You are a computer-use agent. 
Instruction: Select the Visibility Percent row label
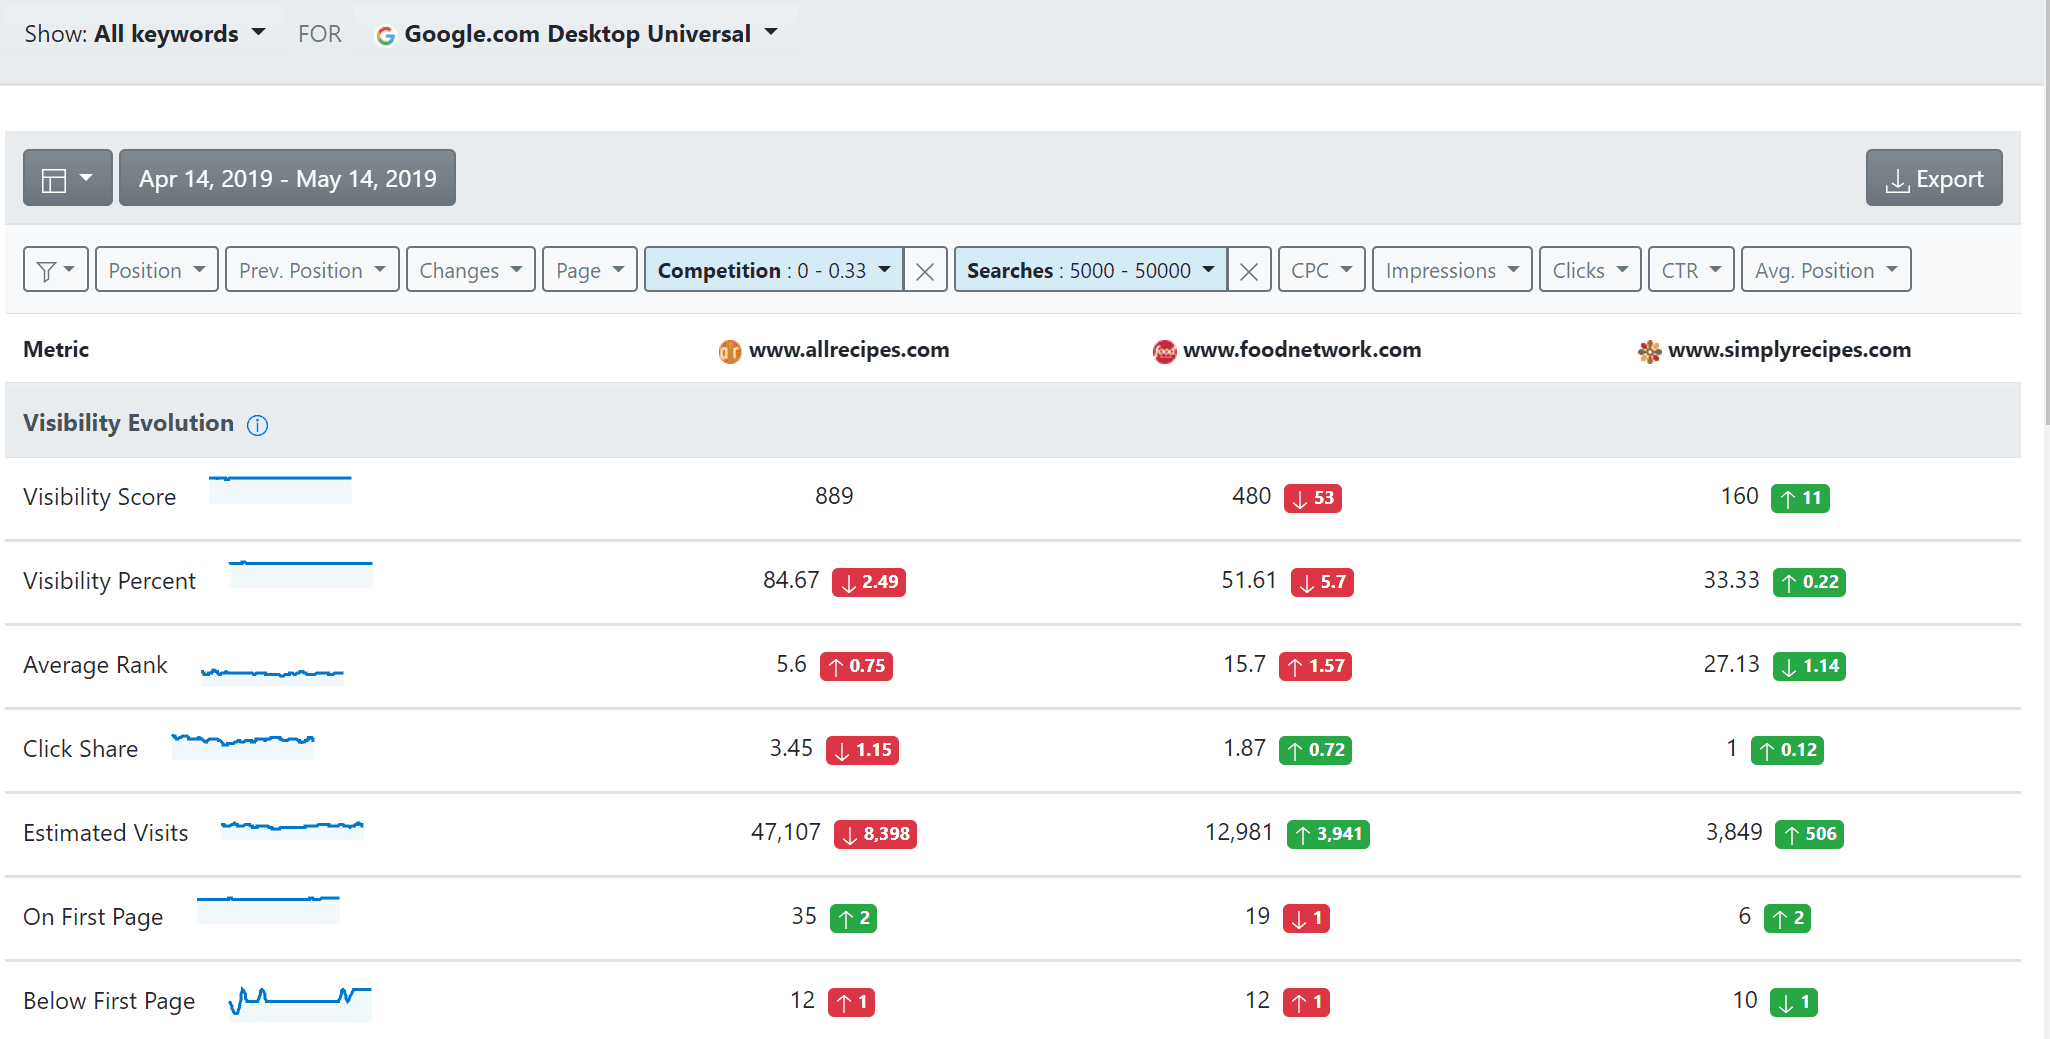tap(109, 581)
